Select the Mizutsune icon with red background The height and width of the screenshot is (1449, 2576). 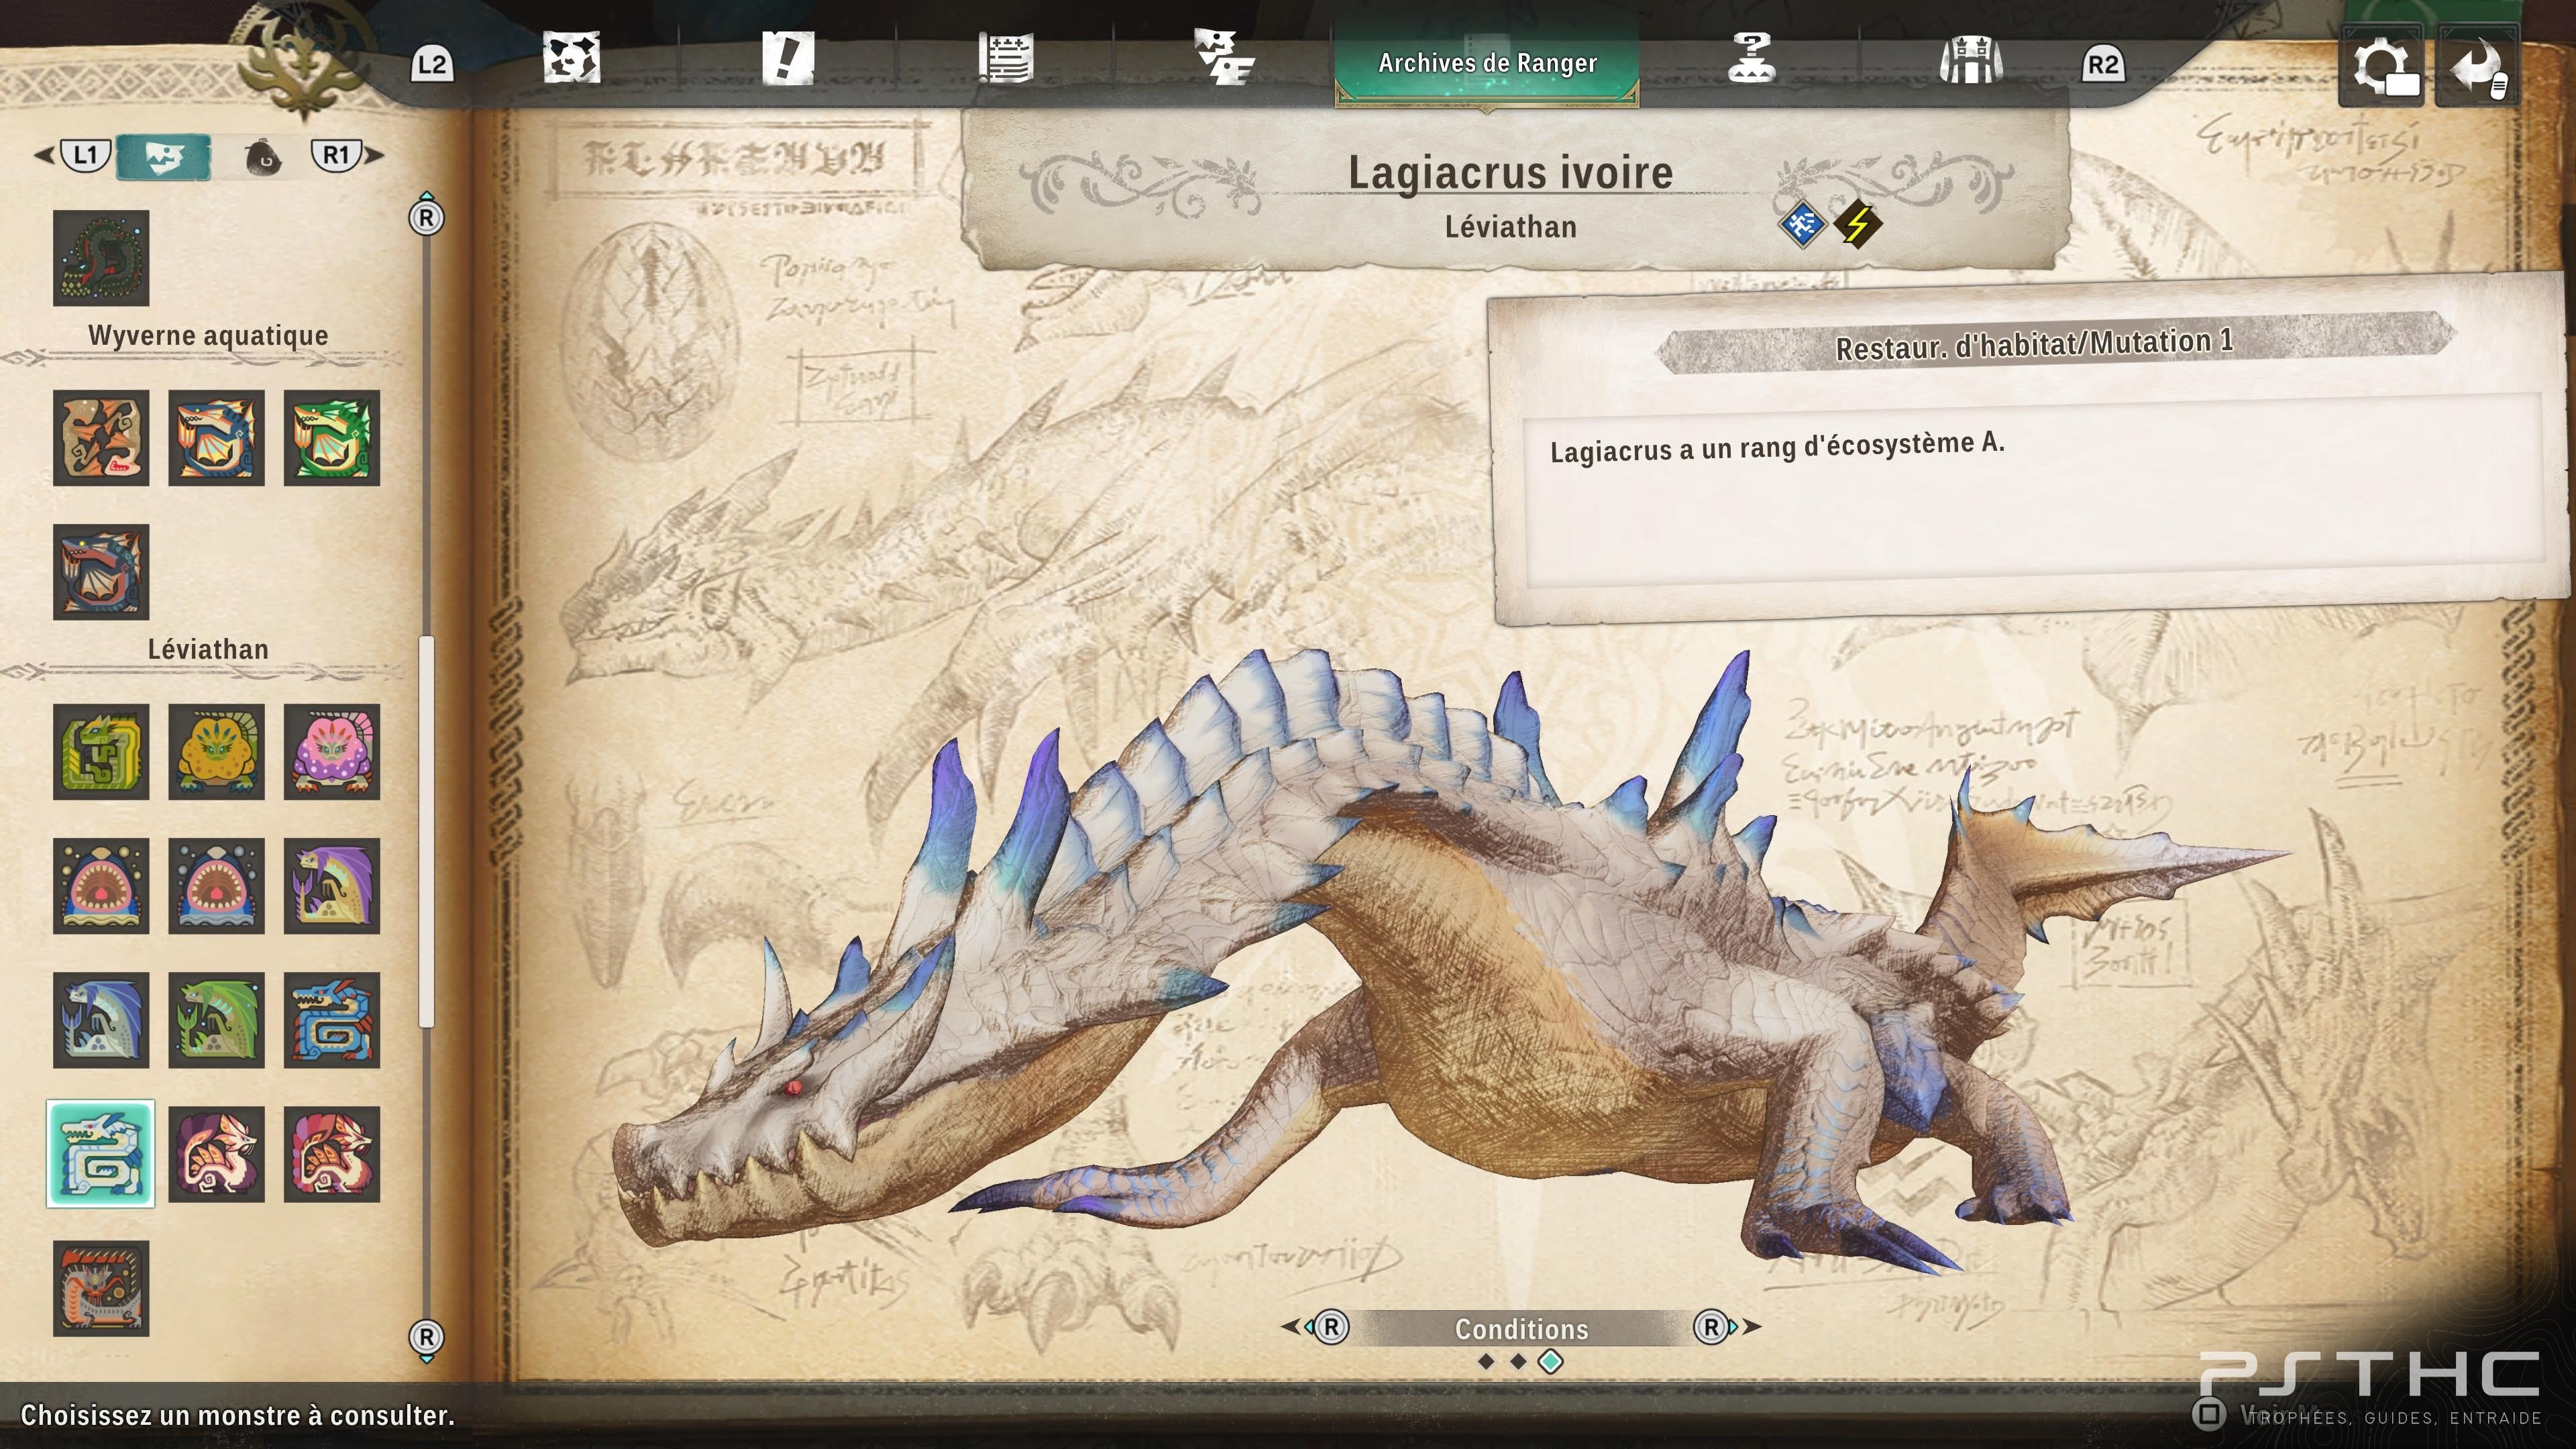[x=332, y=1154]
